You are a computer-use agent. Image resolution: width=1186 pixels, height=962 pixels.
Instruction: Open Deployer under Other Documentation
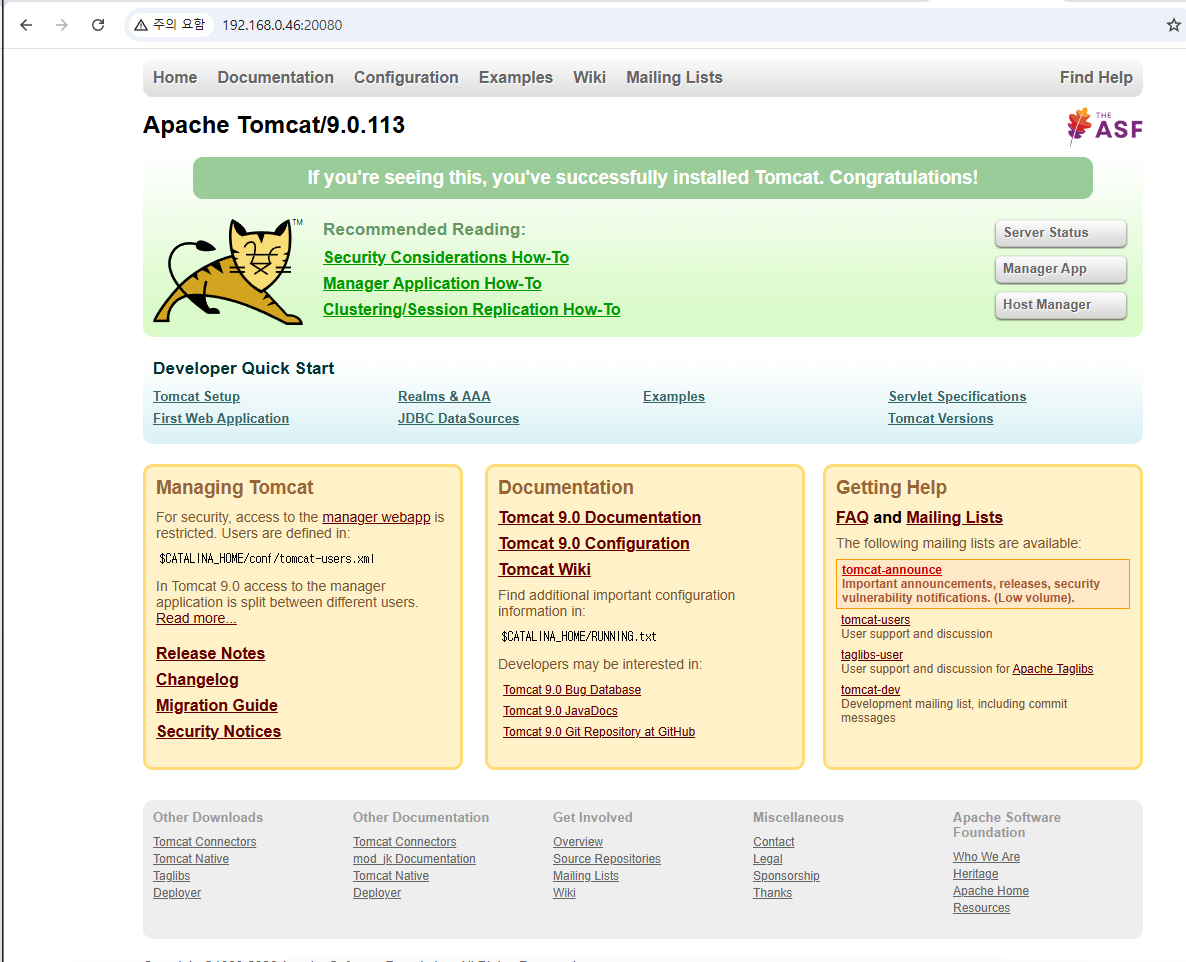click(377, 893)
